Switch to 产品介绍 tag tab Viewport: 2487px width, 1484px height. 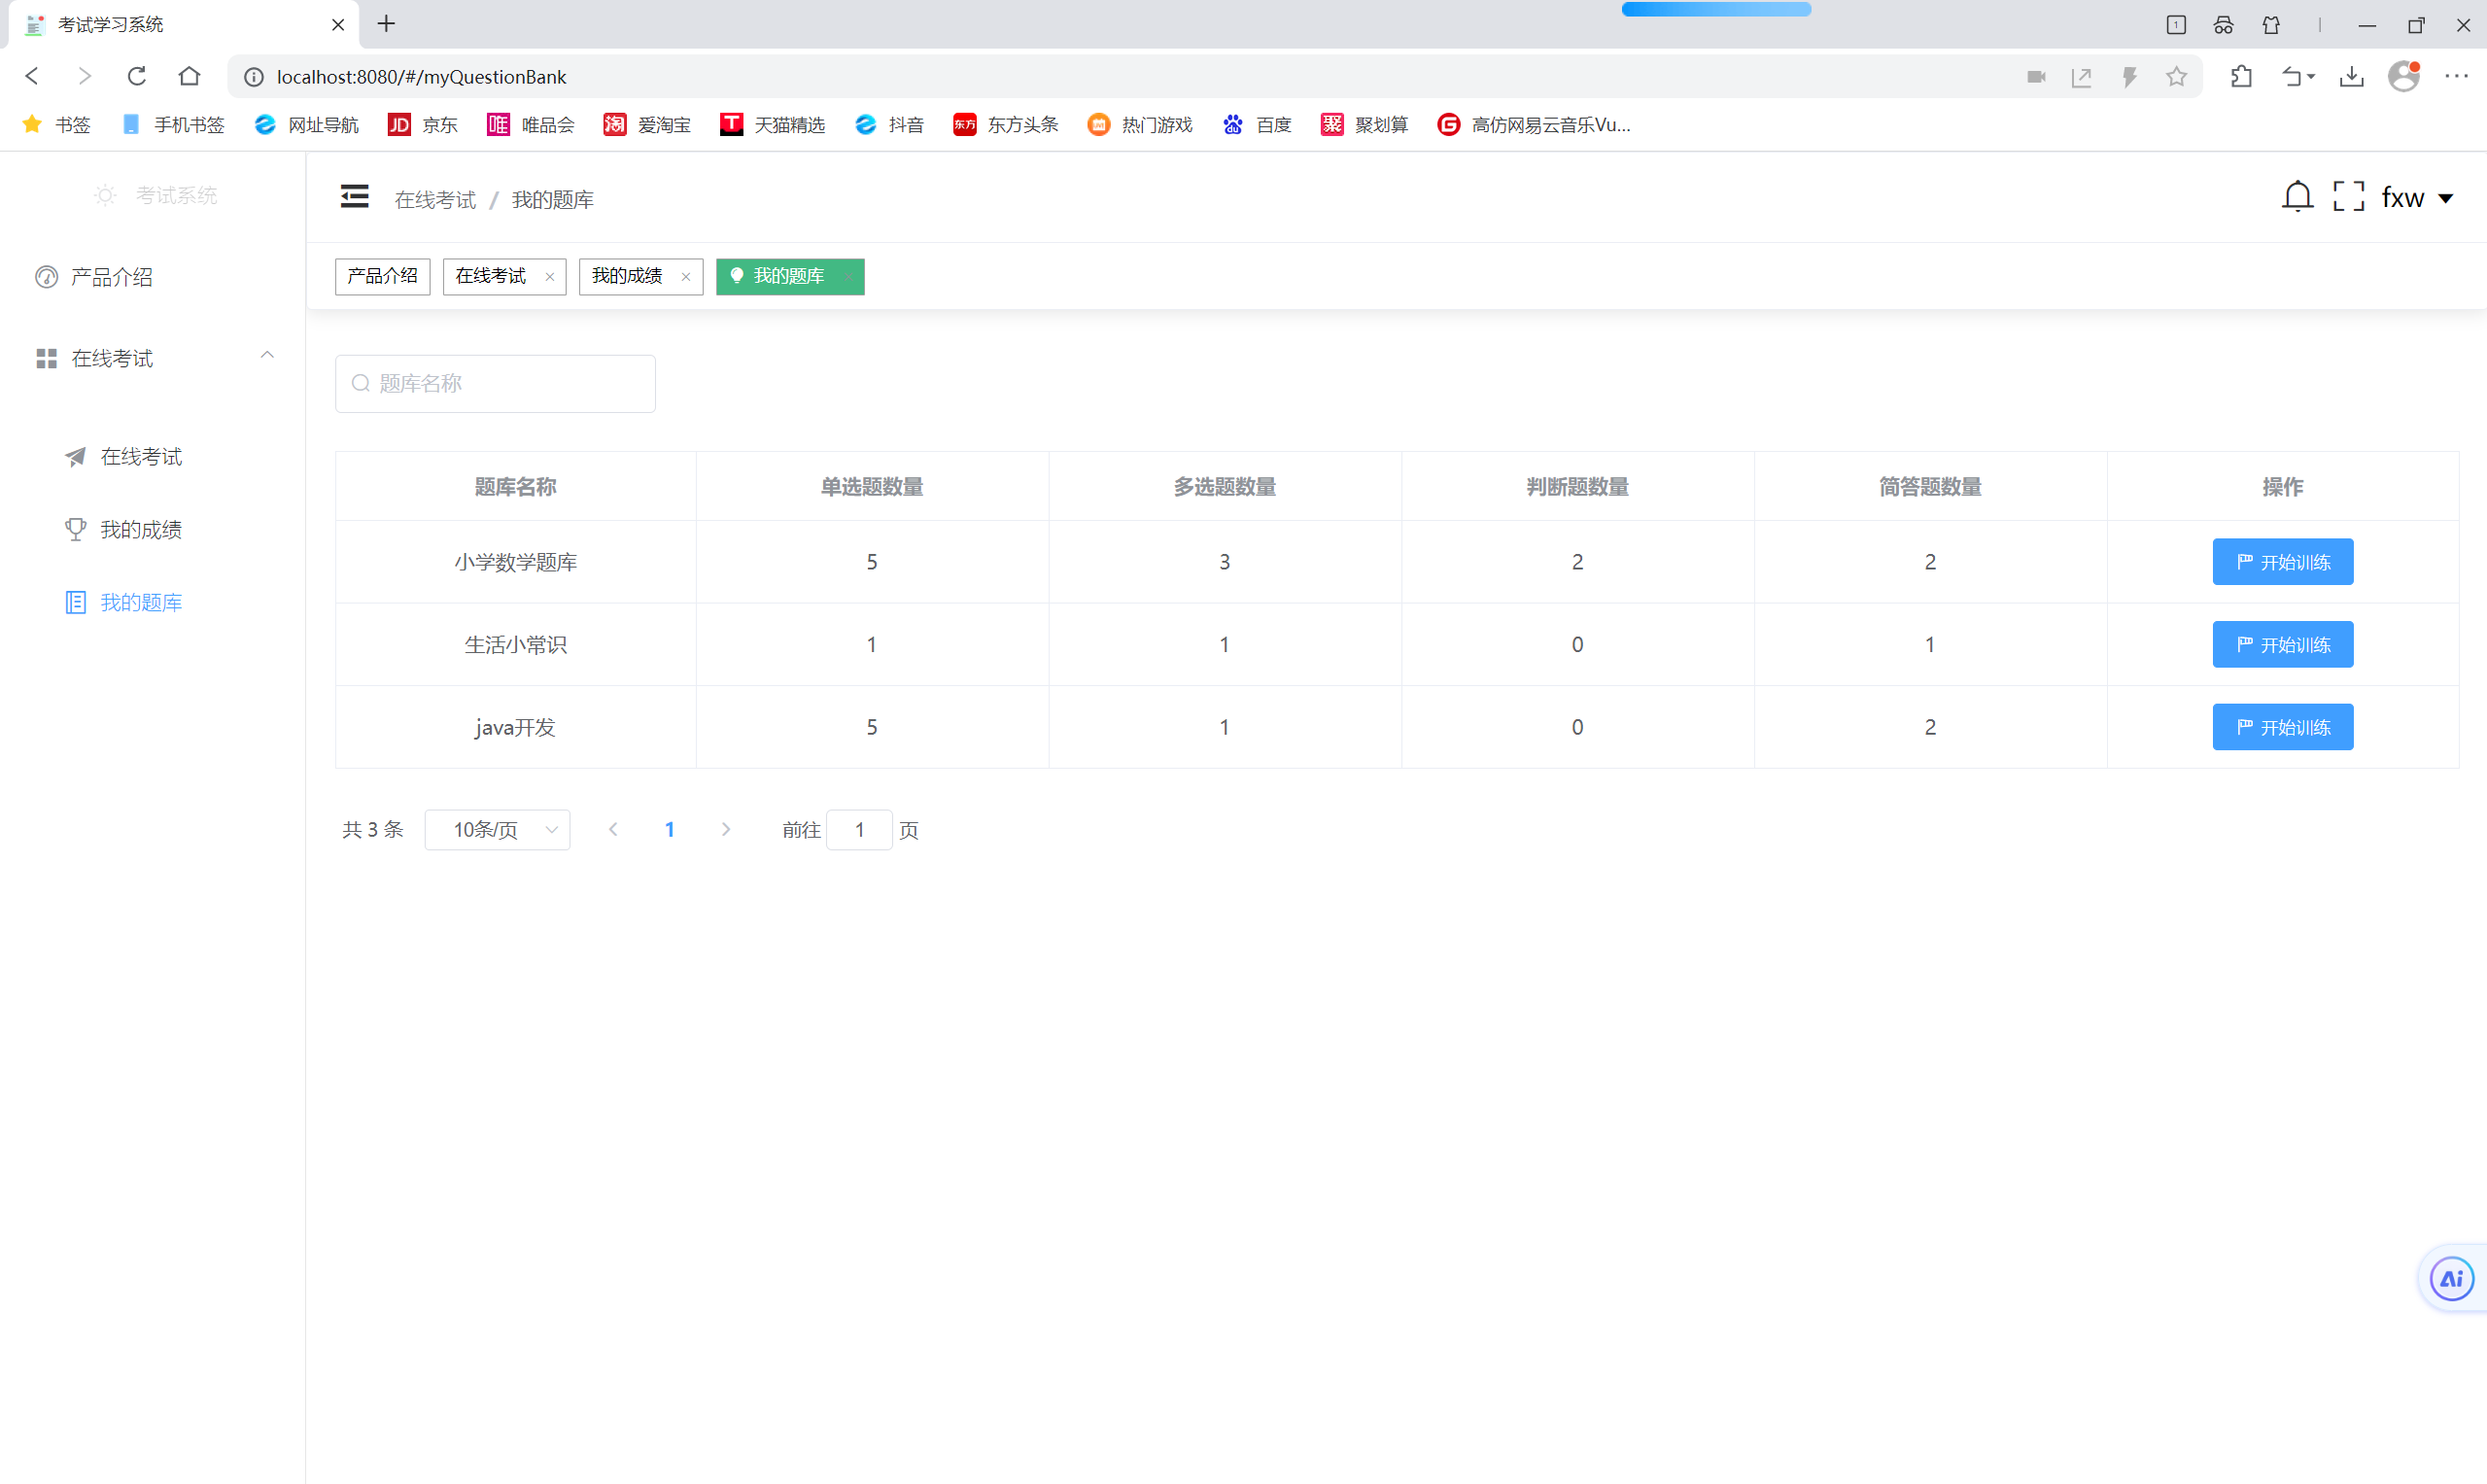pos(382,276)
